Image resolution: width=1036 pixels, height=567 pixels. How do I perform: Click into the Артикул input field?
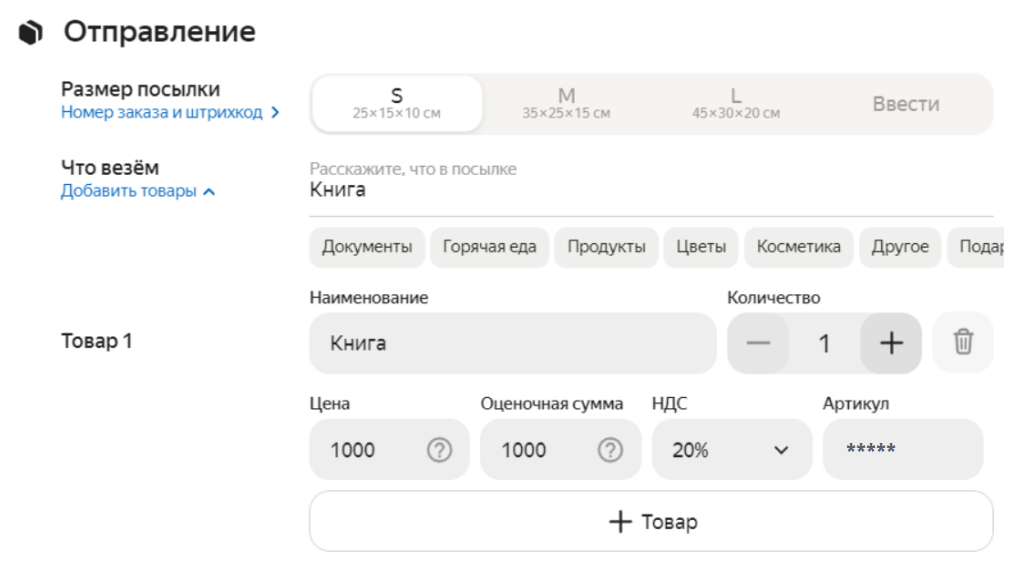coord(902,450)
